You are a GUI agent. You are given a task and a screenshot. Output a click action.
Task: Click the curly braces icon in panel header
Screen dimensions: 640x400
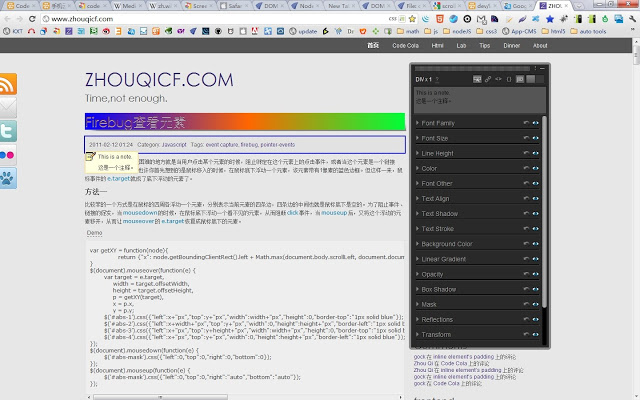click(x=509, y=79)
